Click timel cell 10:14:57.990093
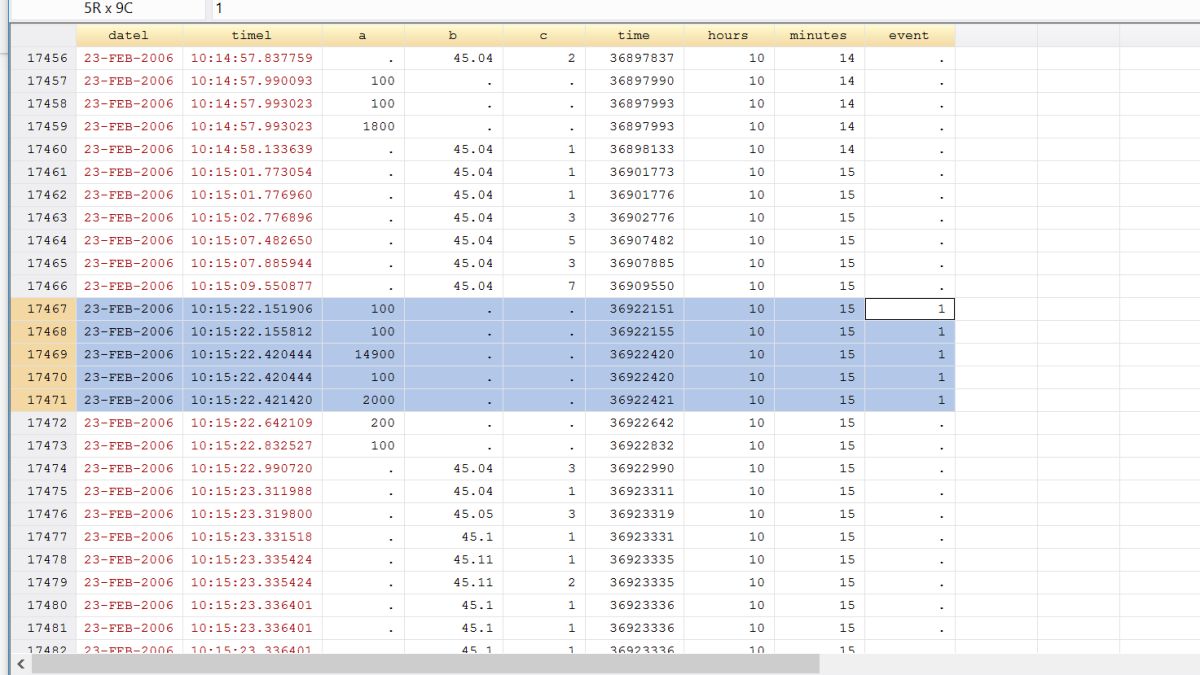 (251, 81)
